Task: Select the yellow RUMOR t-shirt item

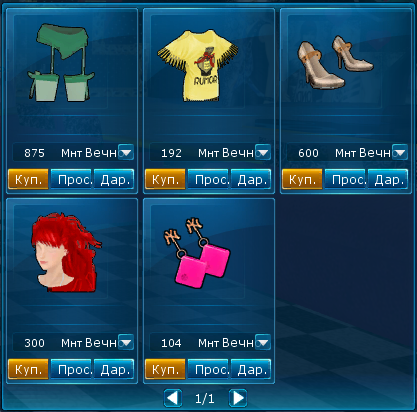Action: pyautogui.click(x=199, y=64)
